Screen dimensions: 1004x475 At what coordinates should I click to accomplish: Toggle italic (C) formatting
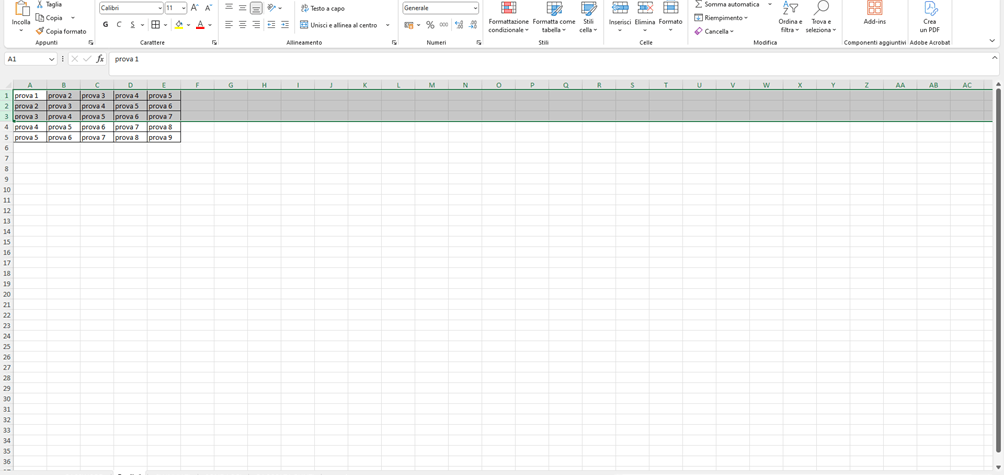click(119, 25)
